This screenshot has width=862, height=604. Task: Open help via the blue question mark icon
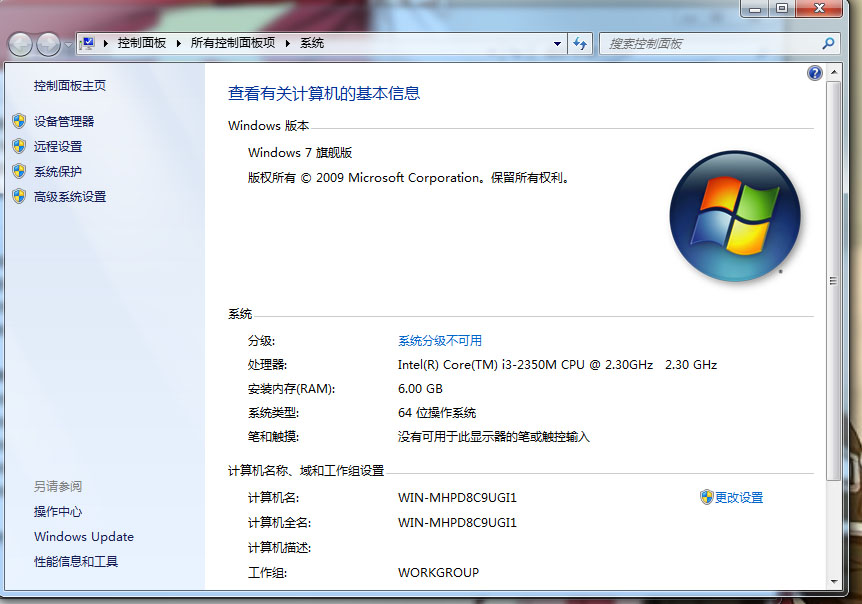pyautogui.click(x=814, y=73)
